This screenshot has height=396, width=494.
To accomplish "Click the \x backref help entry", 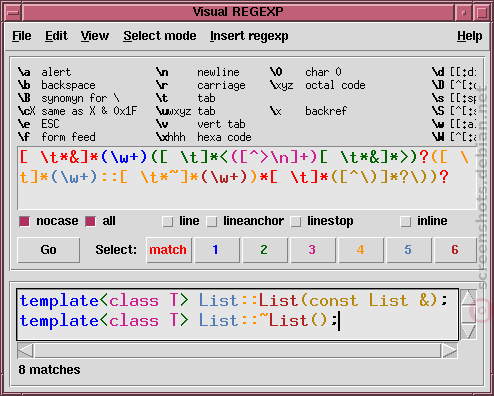I will [x=309, y=111].
